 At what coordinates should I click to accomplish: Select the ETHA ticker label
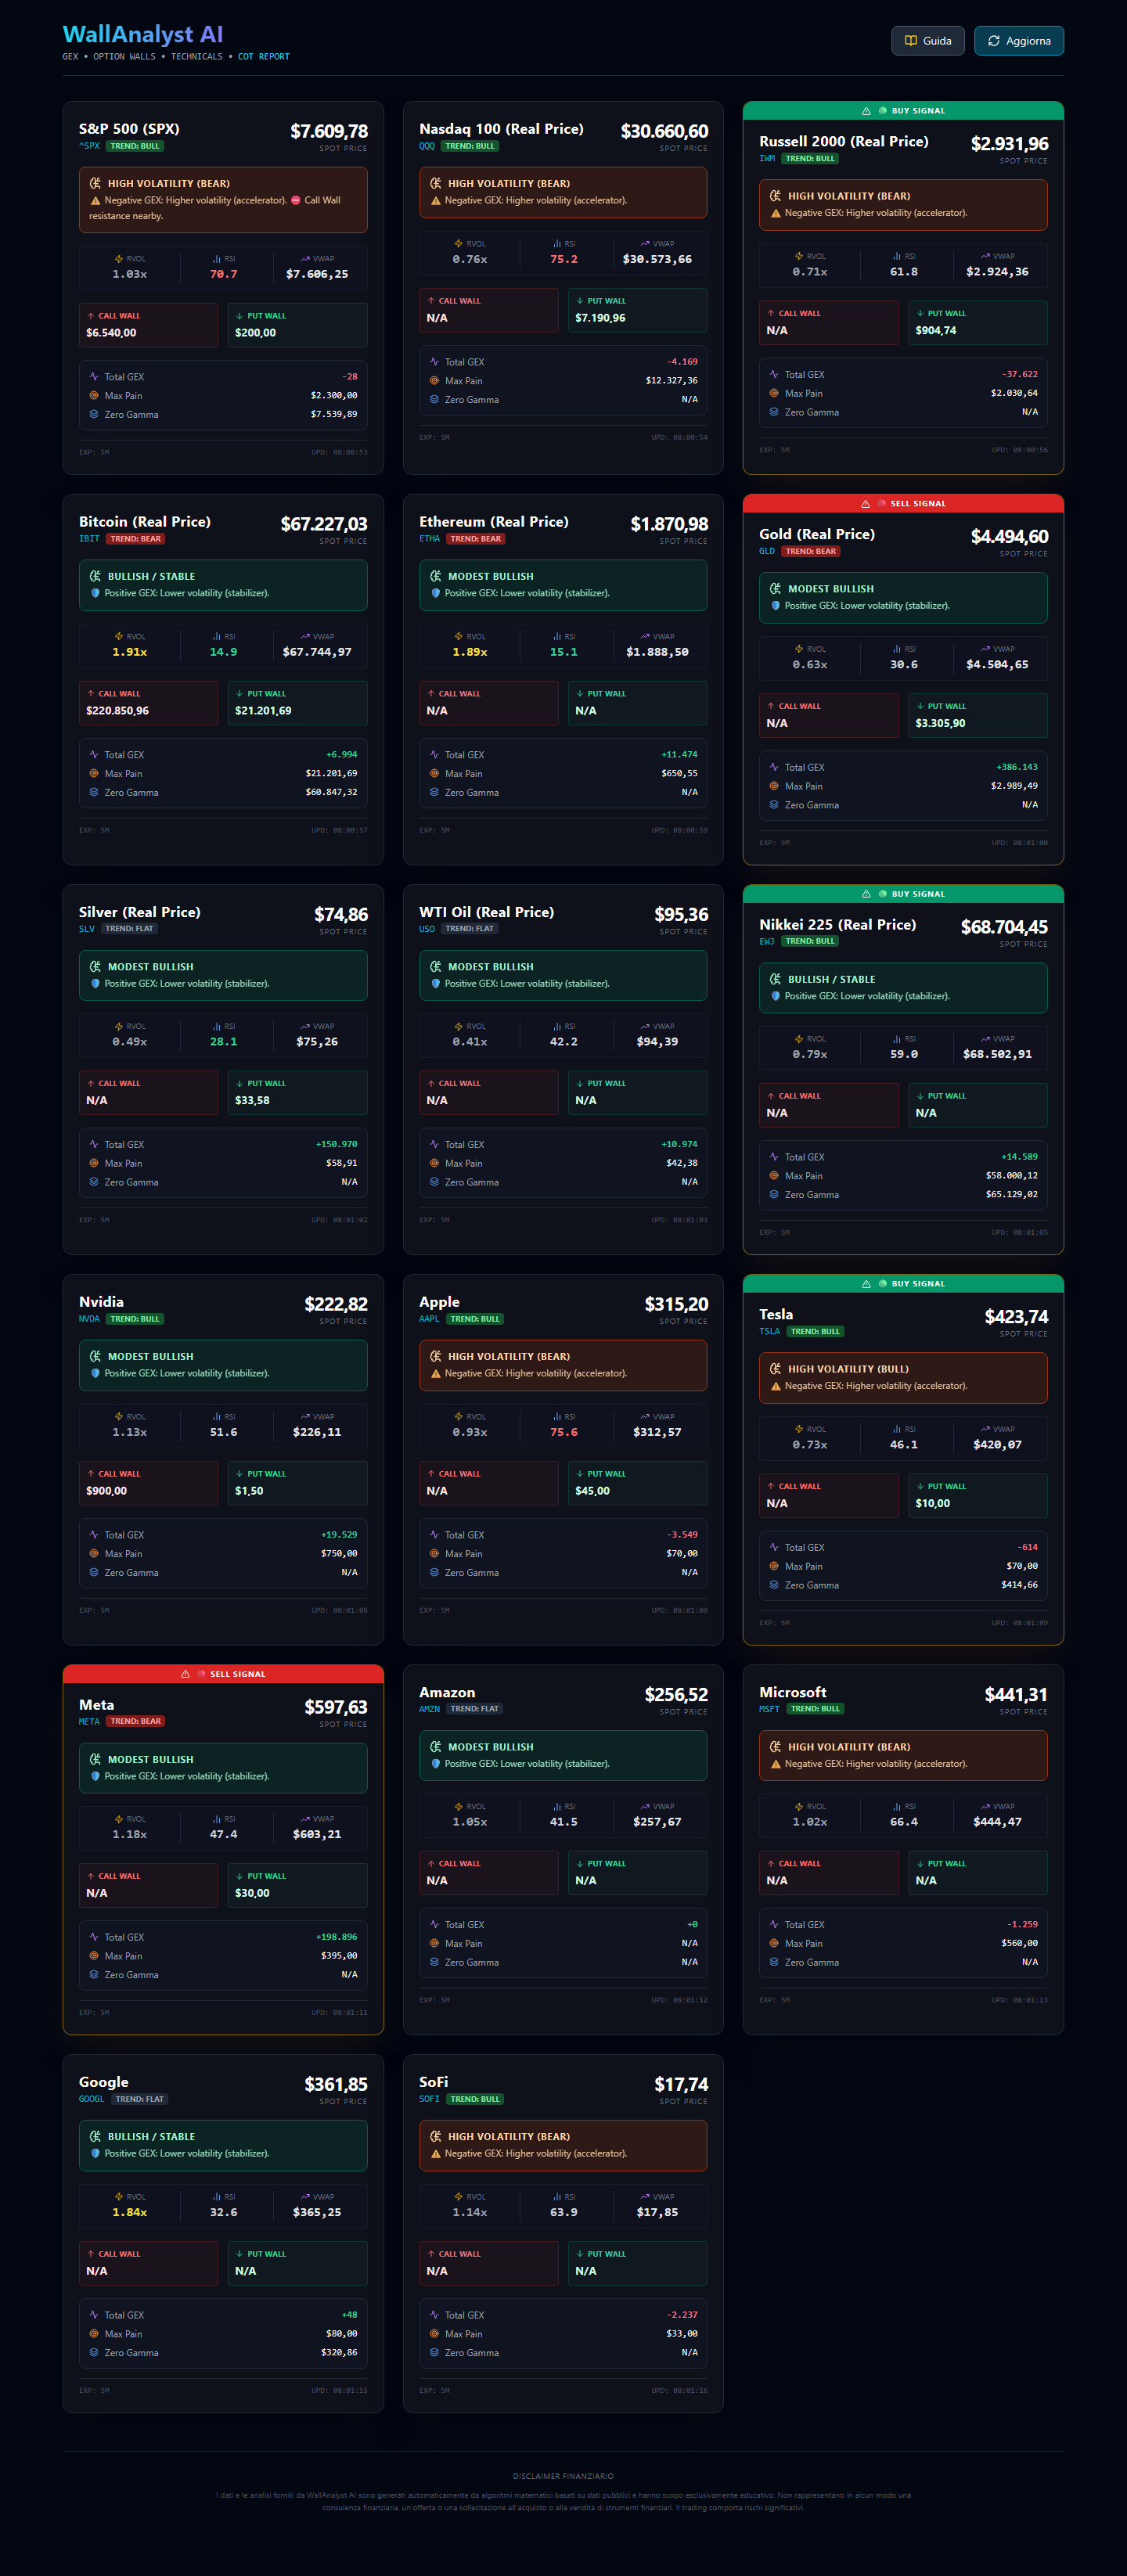pyautogui.click(x=430, y=539)
